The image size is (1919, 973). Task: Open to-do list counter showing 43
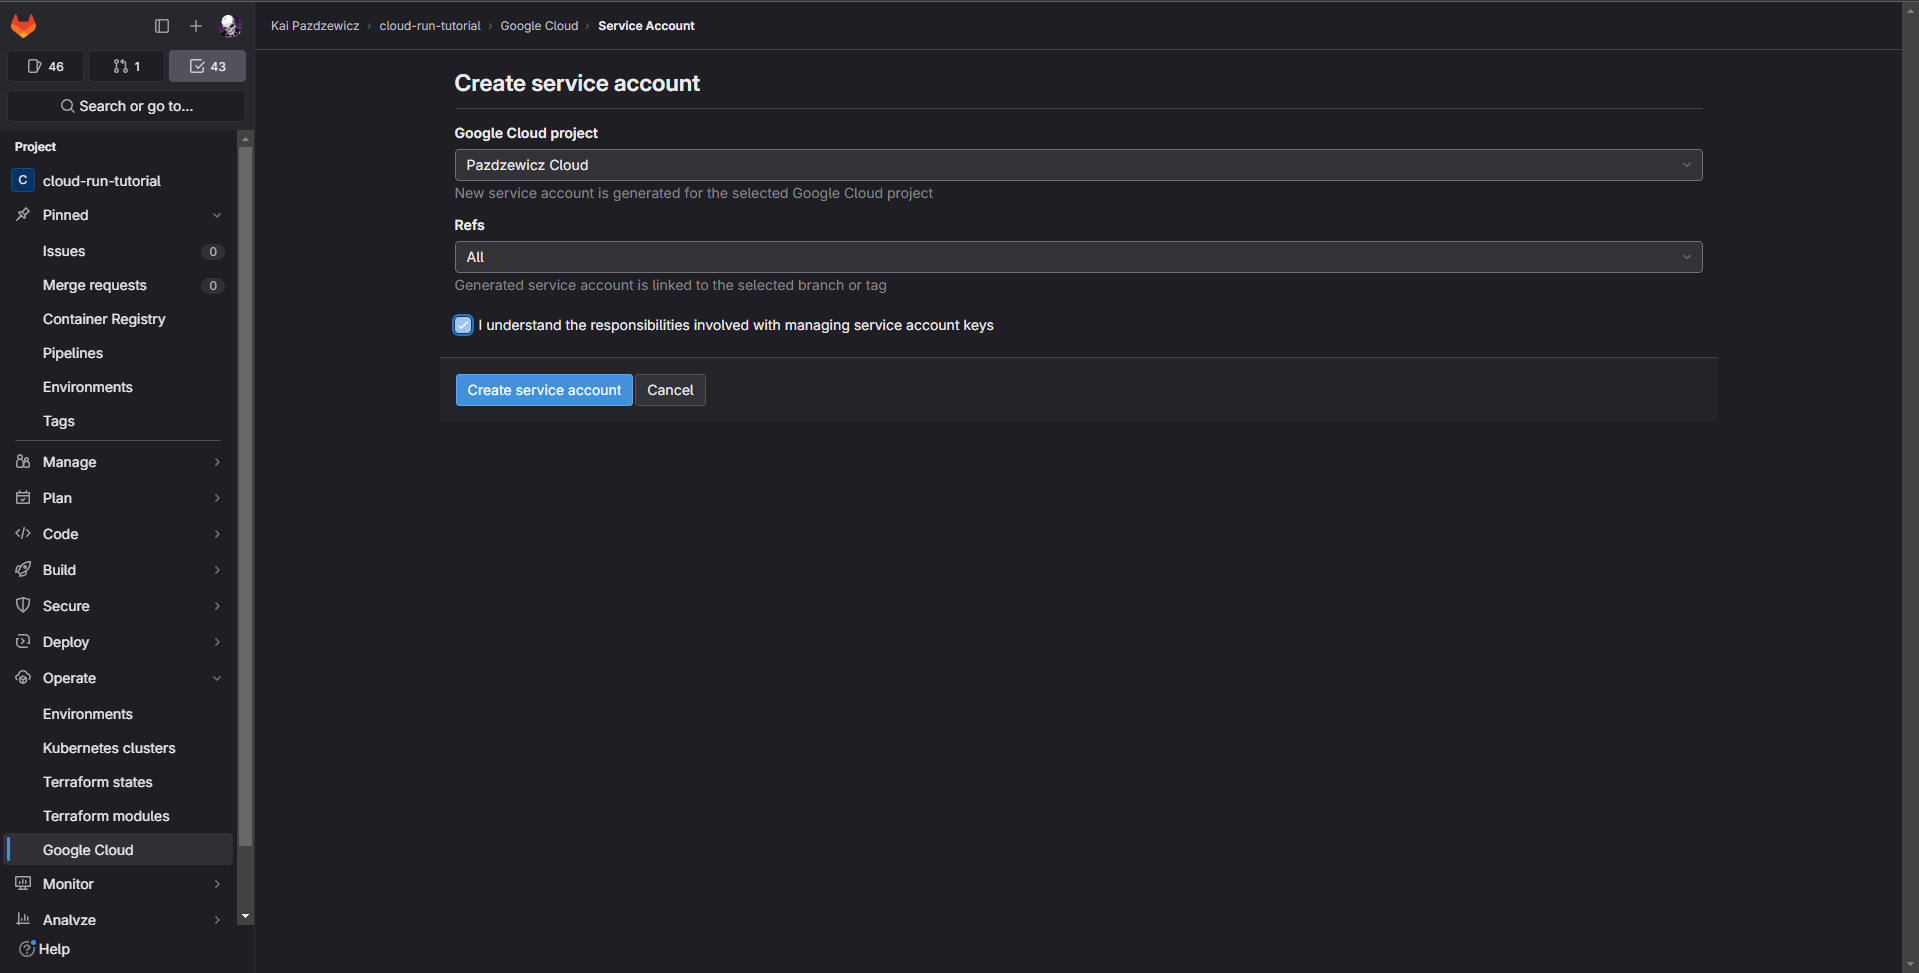click(208, 66)
